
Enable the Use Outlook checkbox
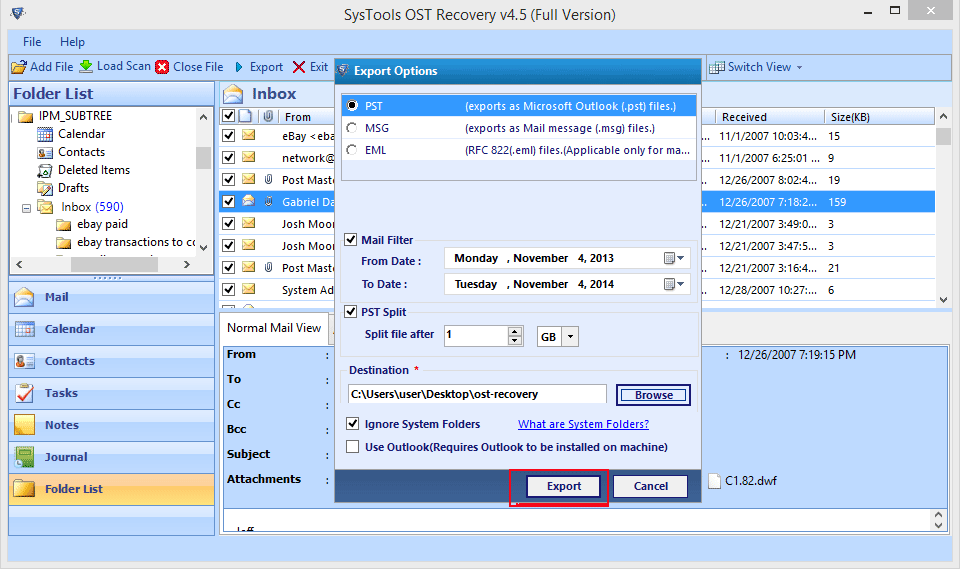352,447
